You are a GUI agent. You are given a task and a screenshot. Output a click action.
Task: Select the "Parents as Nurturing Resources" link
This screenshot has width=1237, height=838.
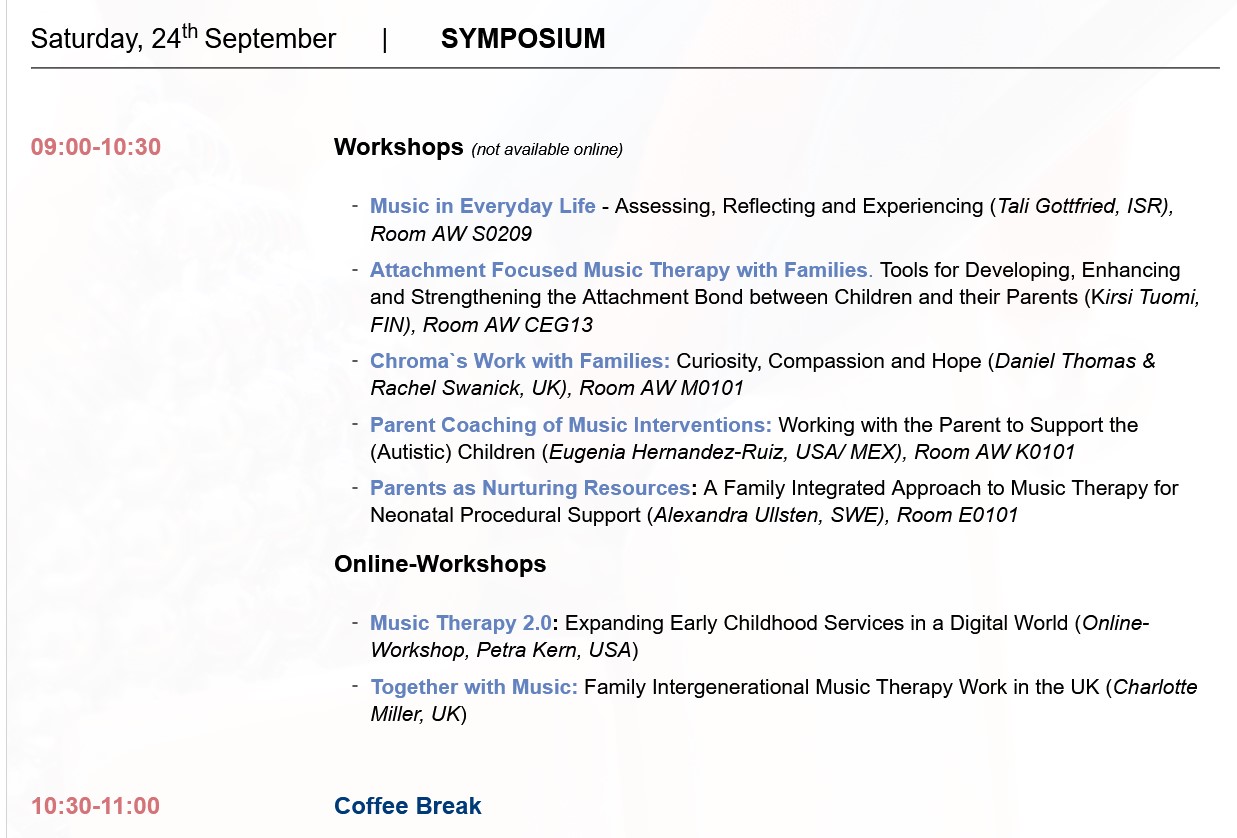click(x=529, y=488)
